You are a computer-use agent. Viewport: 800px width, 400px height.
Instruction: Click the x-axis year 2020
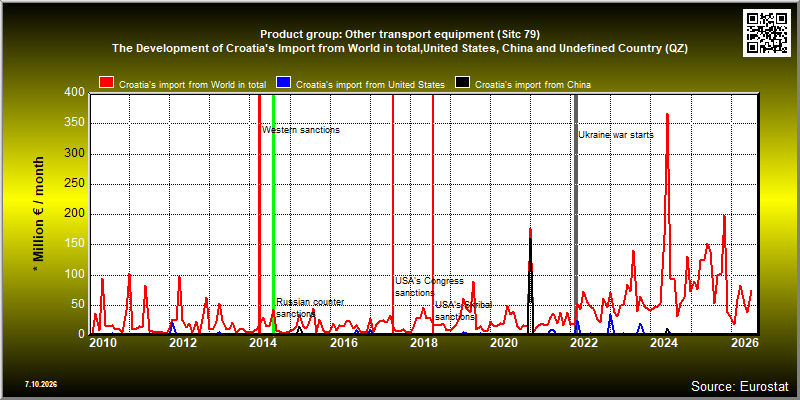pos(504,342)
